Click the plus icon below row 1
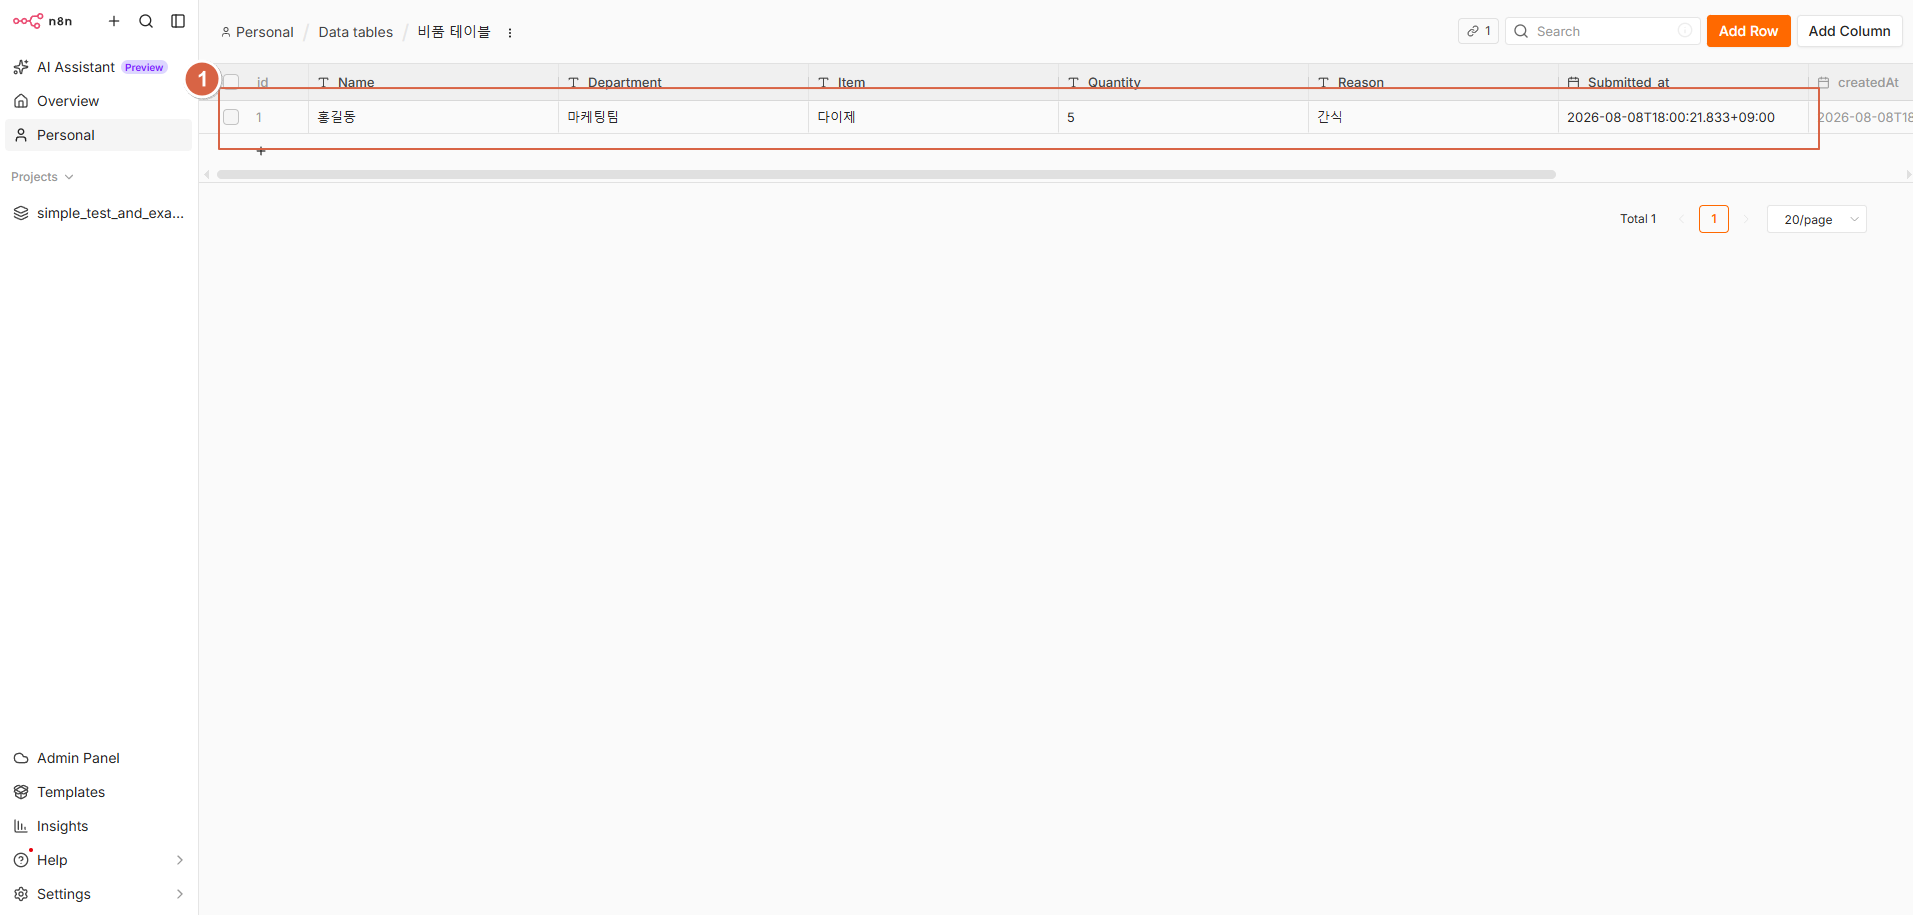This screenshot has height=915, width=1913. click(x=261, y=151)
